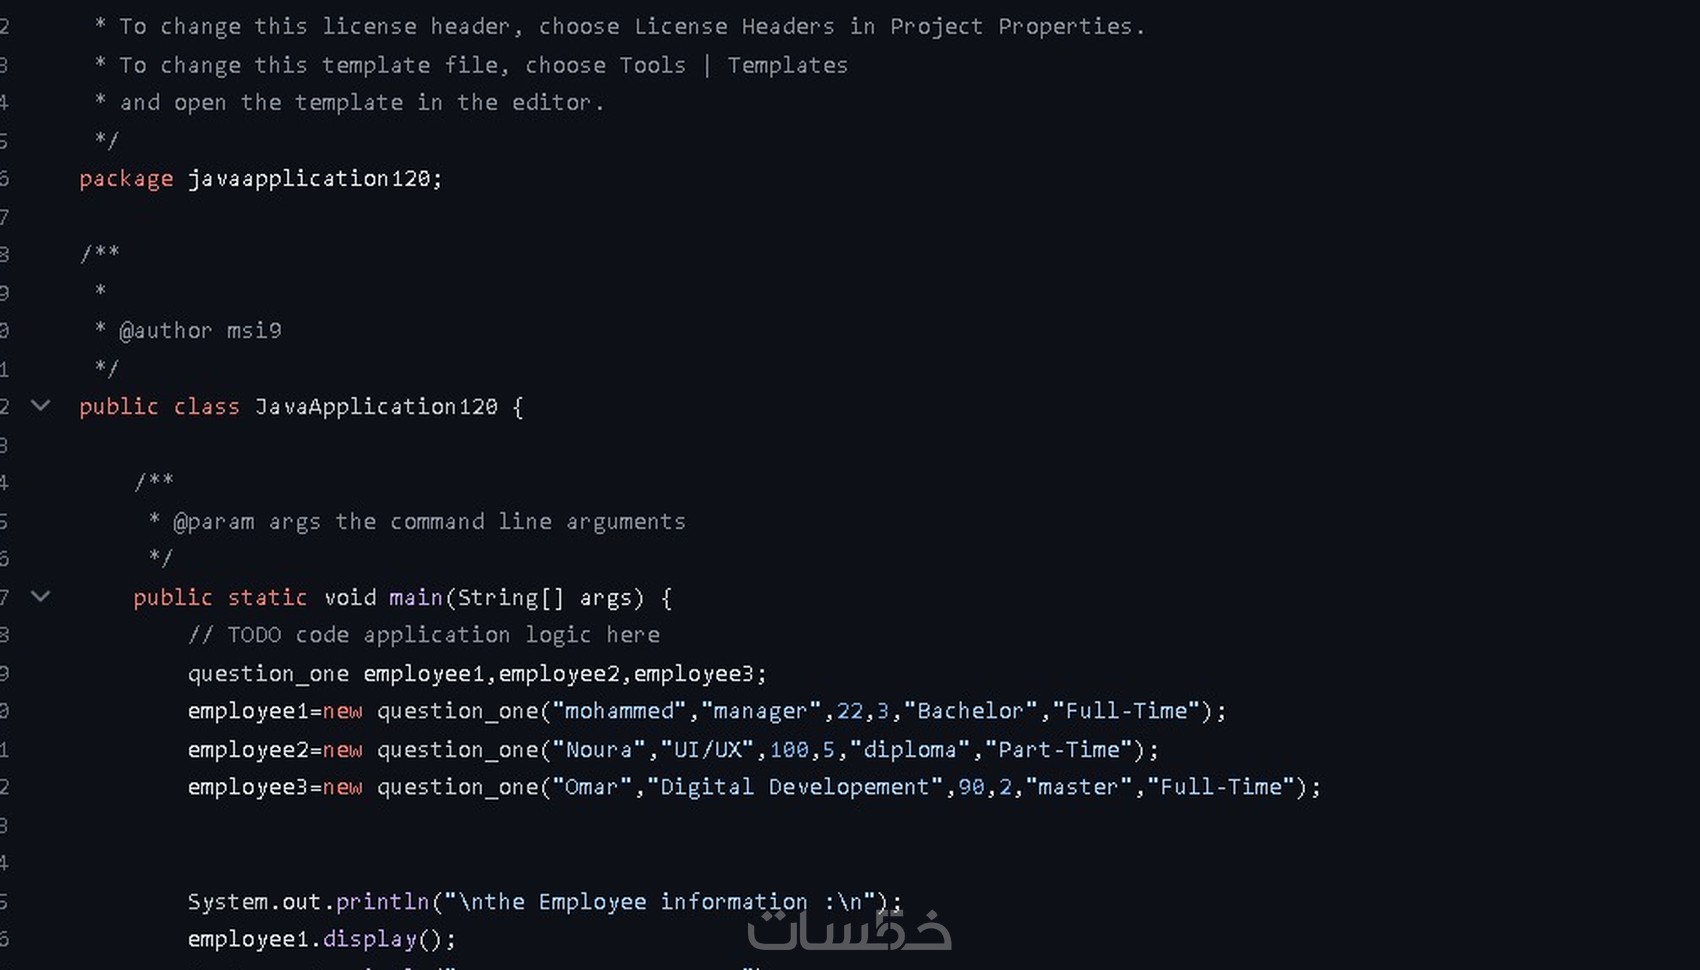
Task: Click the question_one variable declaration type
Action: coord(268,674)
